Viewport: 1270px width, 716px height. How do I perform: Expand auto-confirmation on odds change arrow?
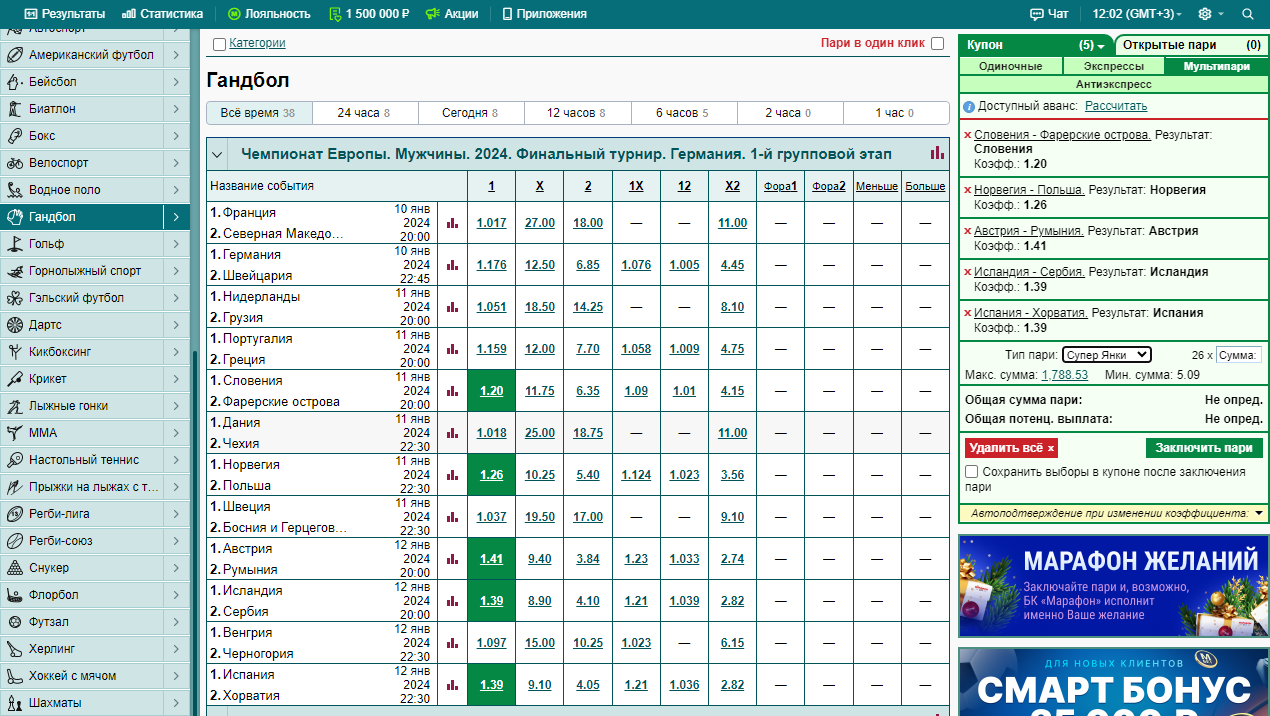tap(1259, 513)
